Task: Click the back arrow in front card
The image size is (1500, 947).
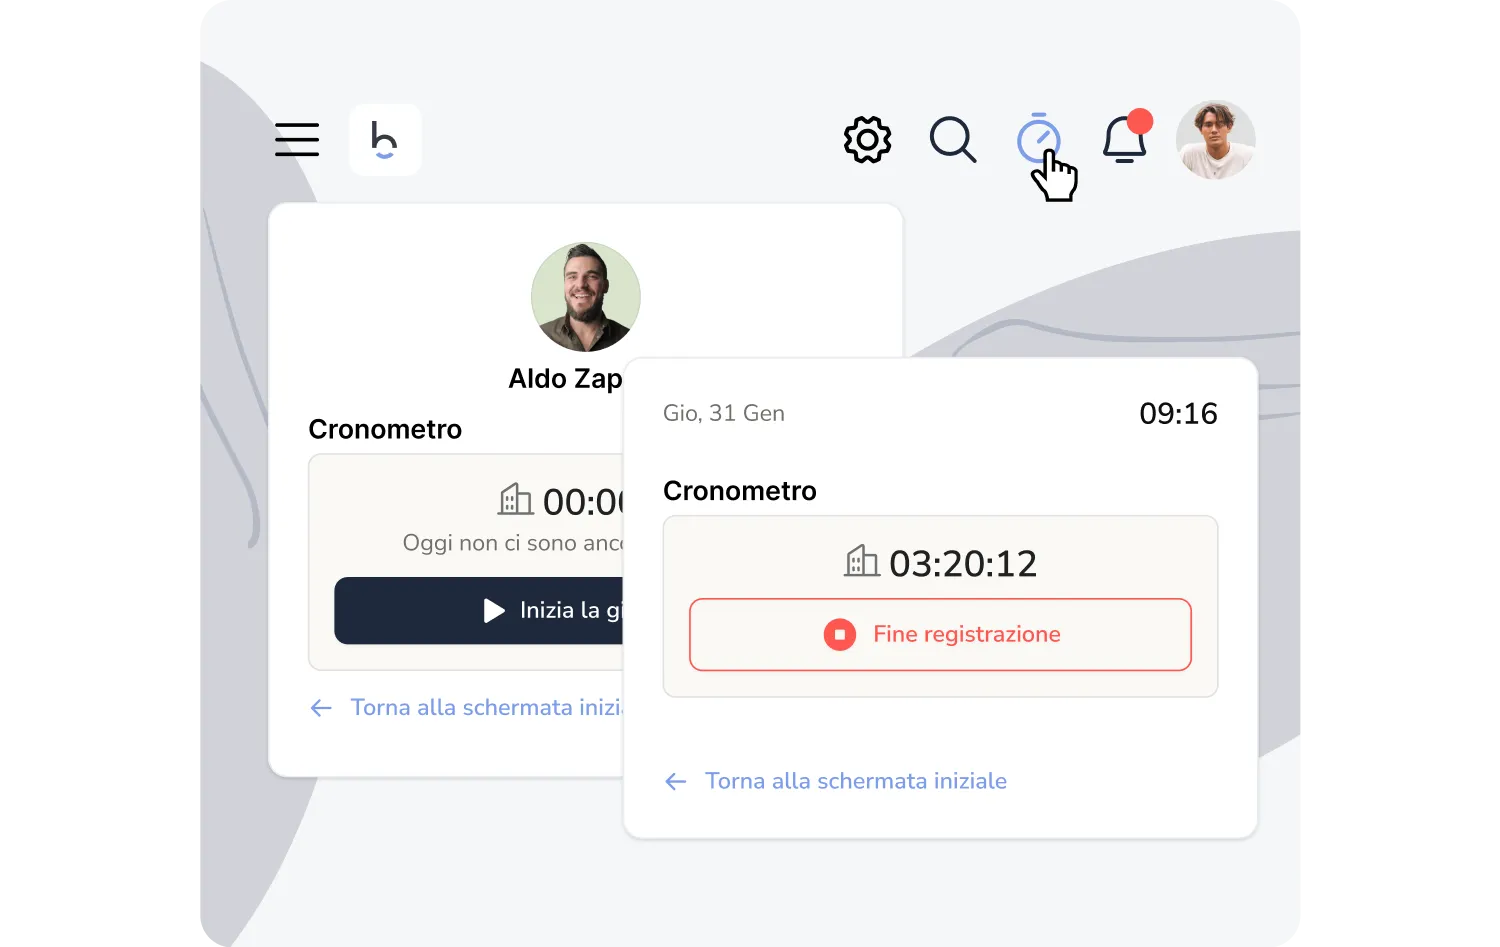Action: point(676,782)
